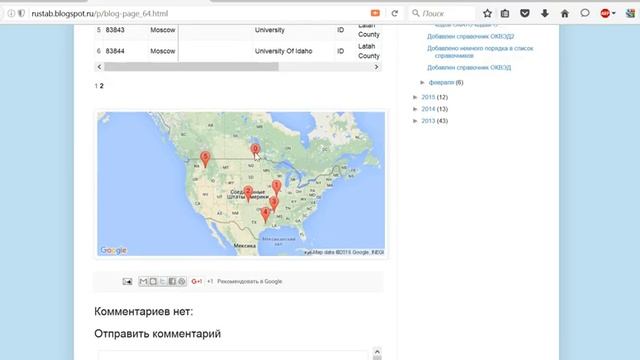The width and height of the screenshot is (640, 360).
Task: Click the 'Комментариев нет:' heading
Action: [x=143, y=311]
